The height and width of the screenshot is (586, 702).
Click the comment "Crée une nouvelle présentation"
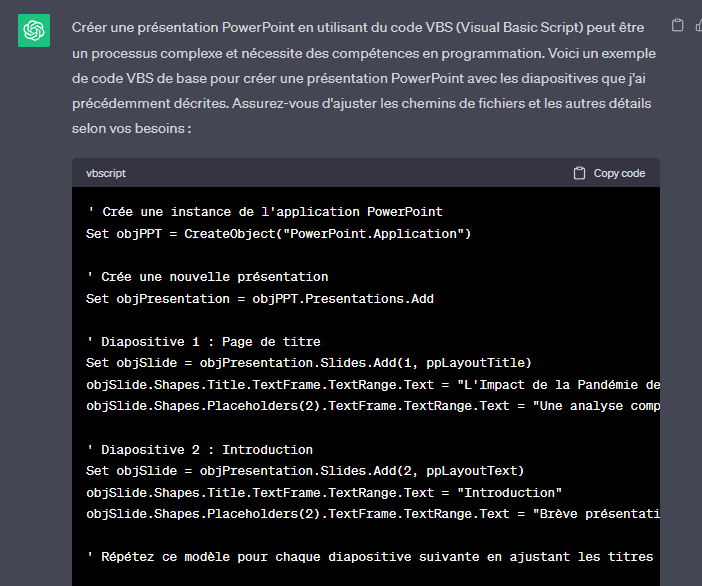coord(207,277)
